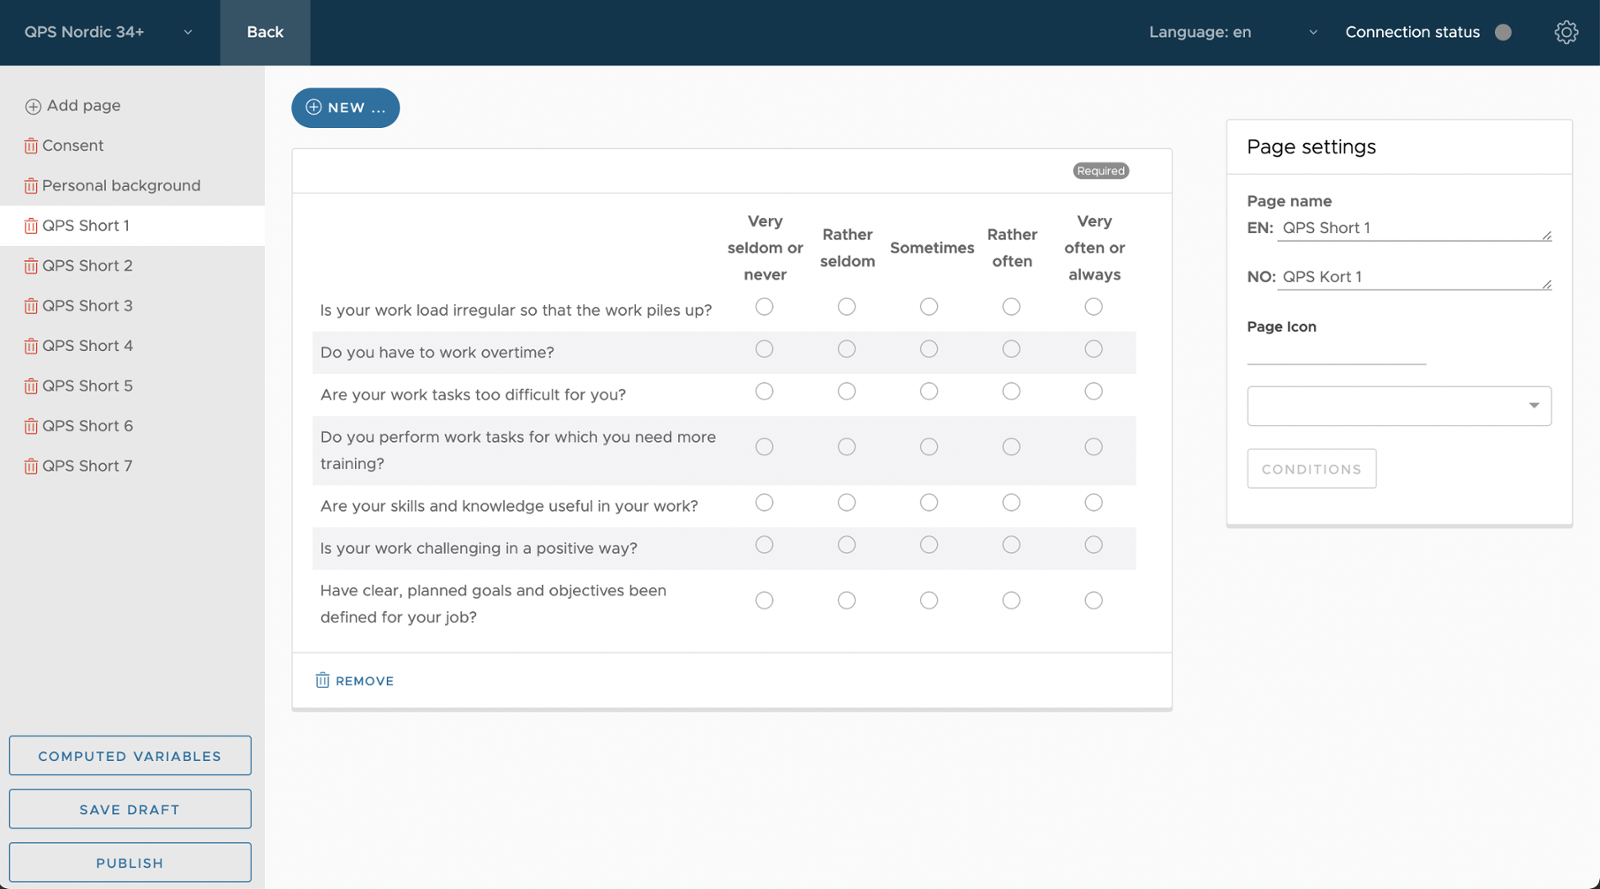Image resolution: width=1600 pixels, height=889 pixels.
Task: Open the QPS Nordic 34+ dropdown
Action: [109, 32]
